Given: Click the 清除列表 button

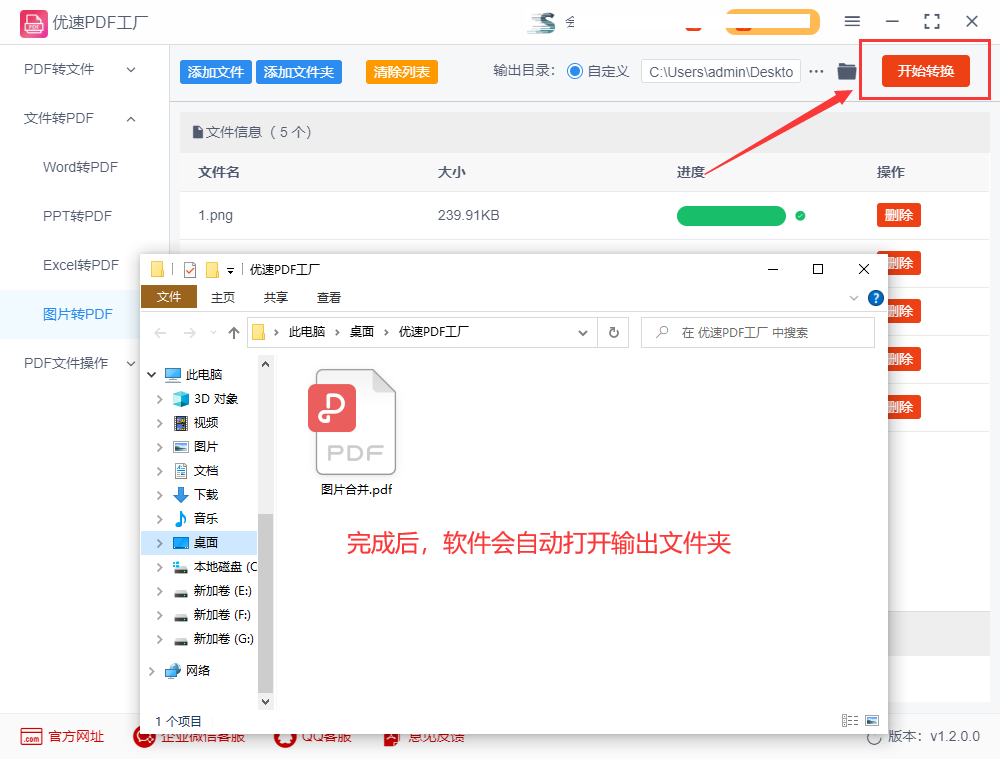Looking at the screenshot, I should (402, 72).
